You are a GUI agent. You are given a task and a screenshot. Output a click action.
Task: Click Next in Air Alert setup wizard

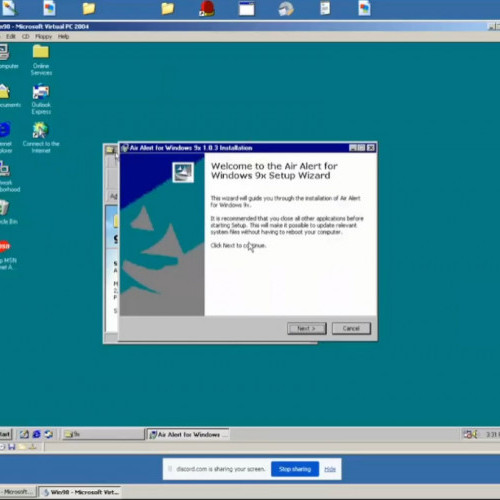point(307,328)
